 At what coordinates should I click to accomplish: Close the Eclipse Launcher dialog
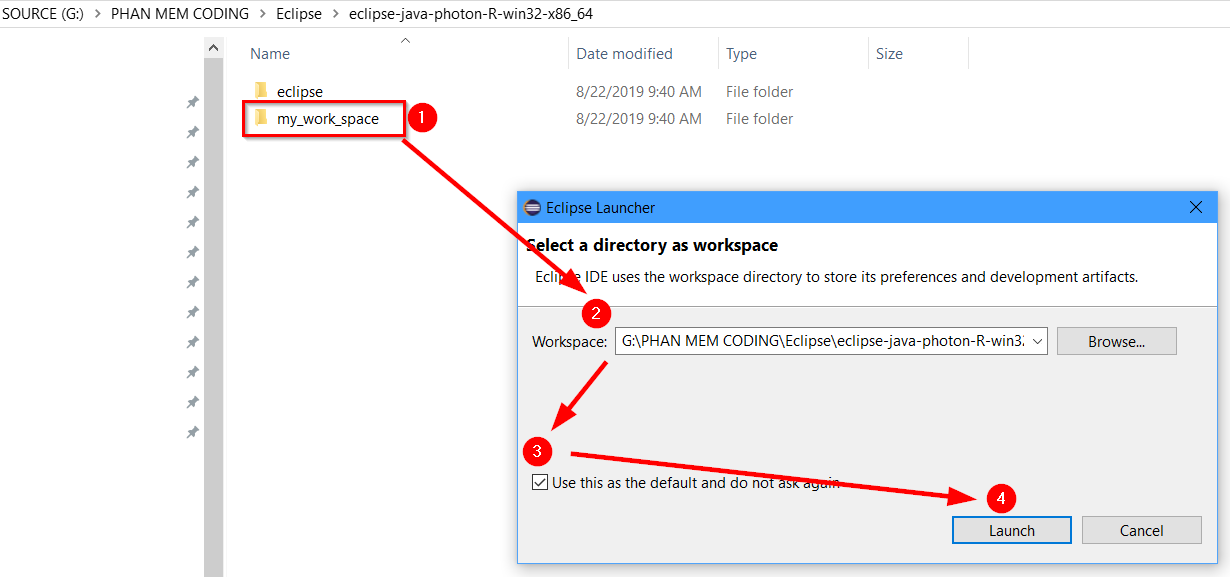[x=1195, y=207]
